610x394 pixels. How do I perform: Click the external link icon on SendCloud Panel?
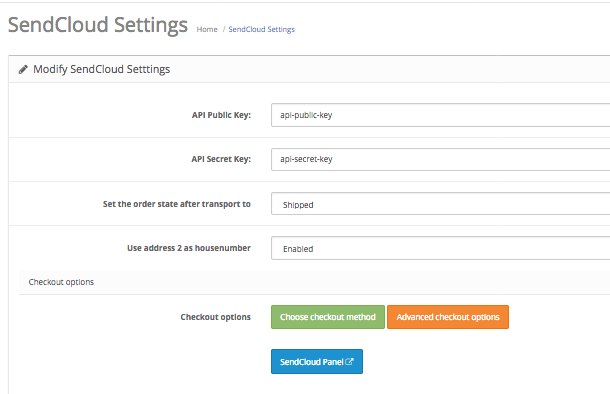(x=349, y=361)
